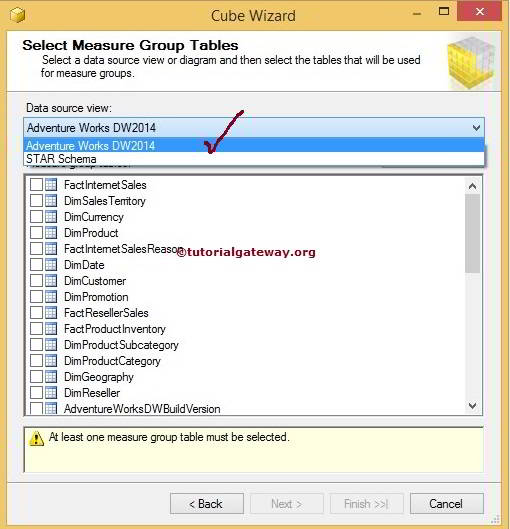510x529 pixels.
Task: Click the Cancel button
Action: coord(447,504)
